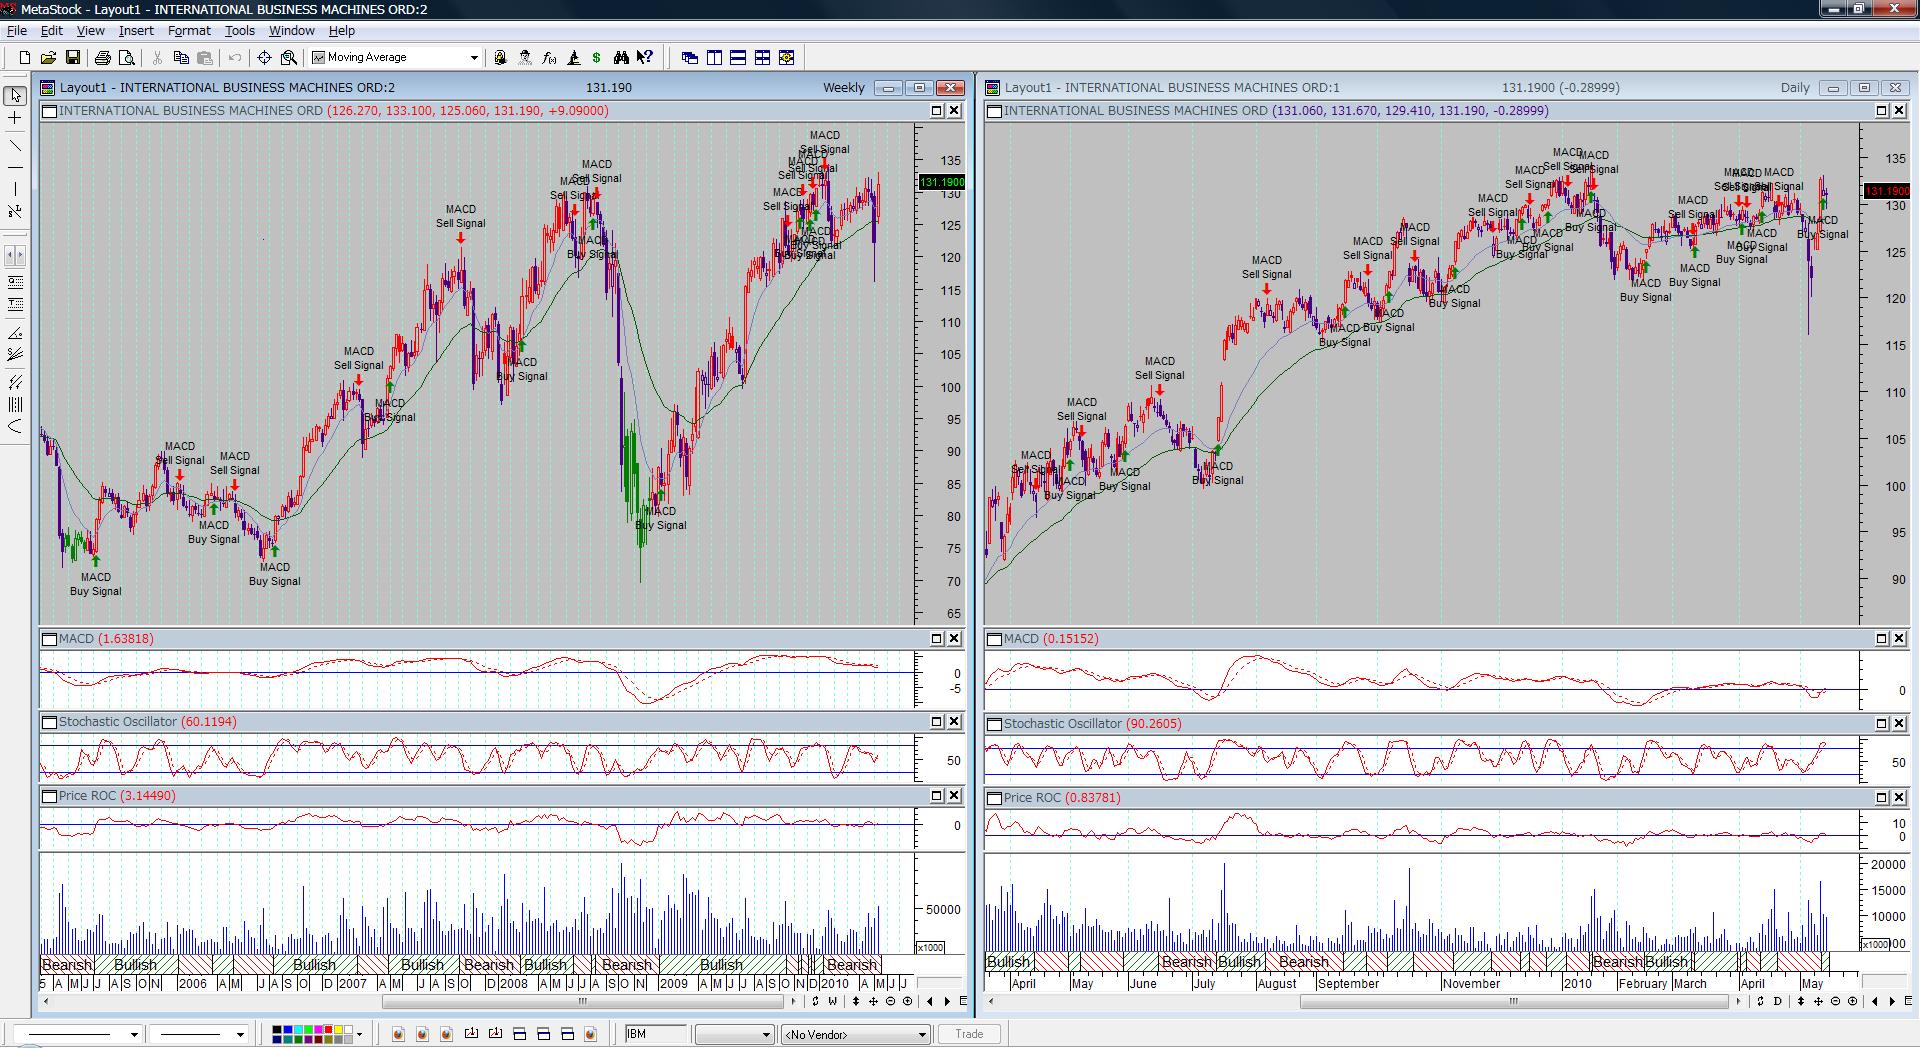The image size is (1920, 1048).
Task: Select the horizontal line drawing tool
Action: click(x=15, y=167)
